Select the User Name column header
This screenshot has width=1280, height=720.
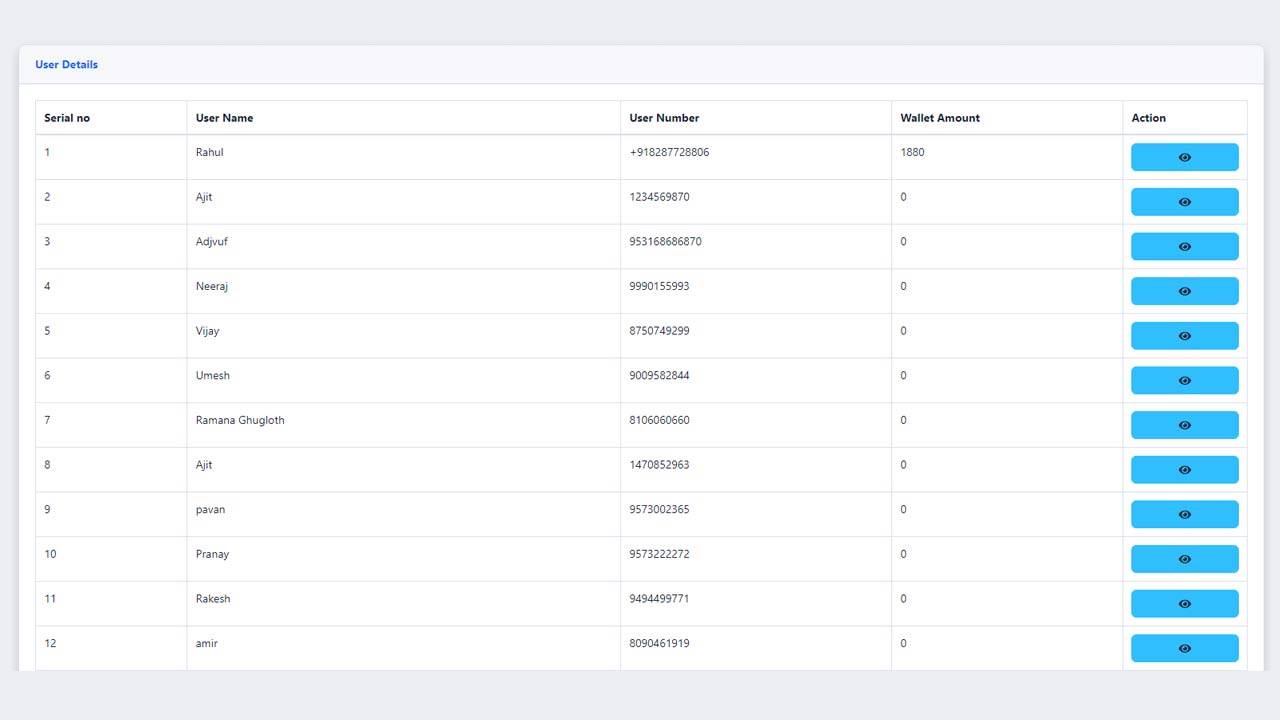[x=224, y=118]
